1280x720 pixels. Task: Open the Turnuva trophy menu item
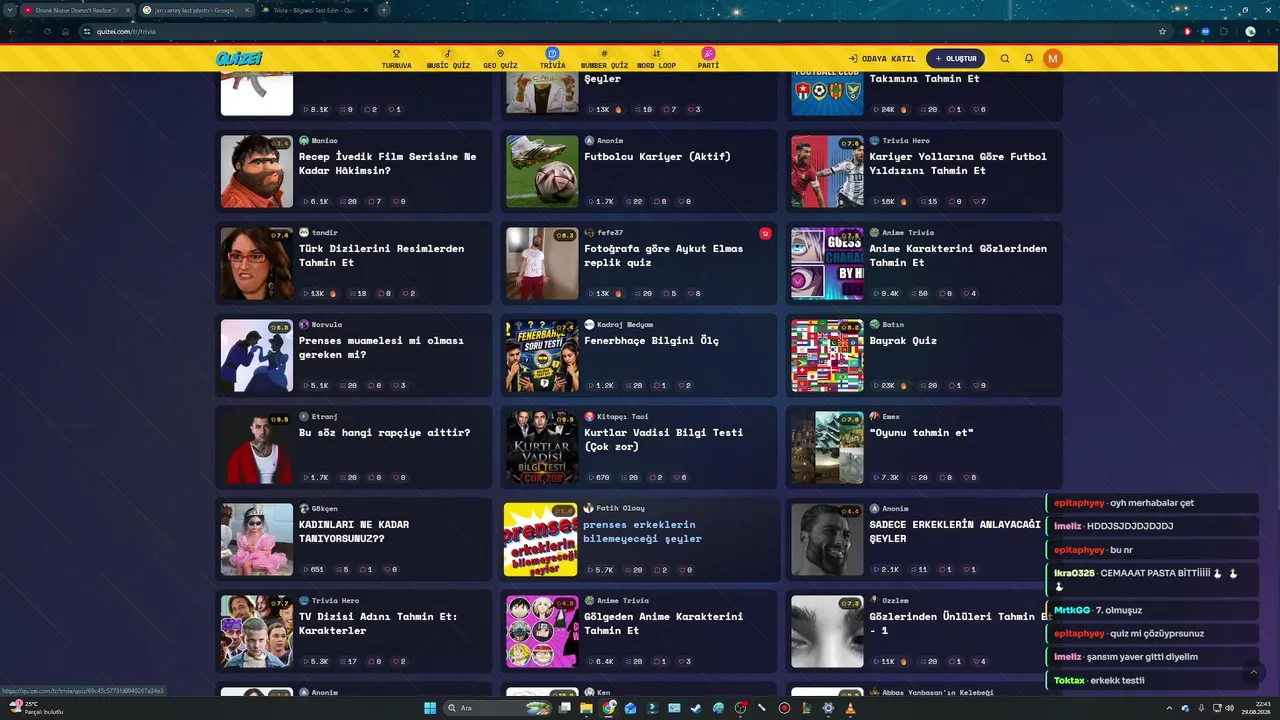[x=396, y=59]
